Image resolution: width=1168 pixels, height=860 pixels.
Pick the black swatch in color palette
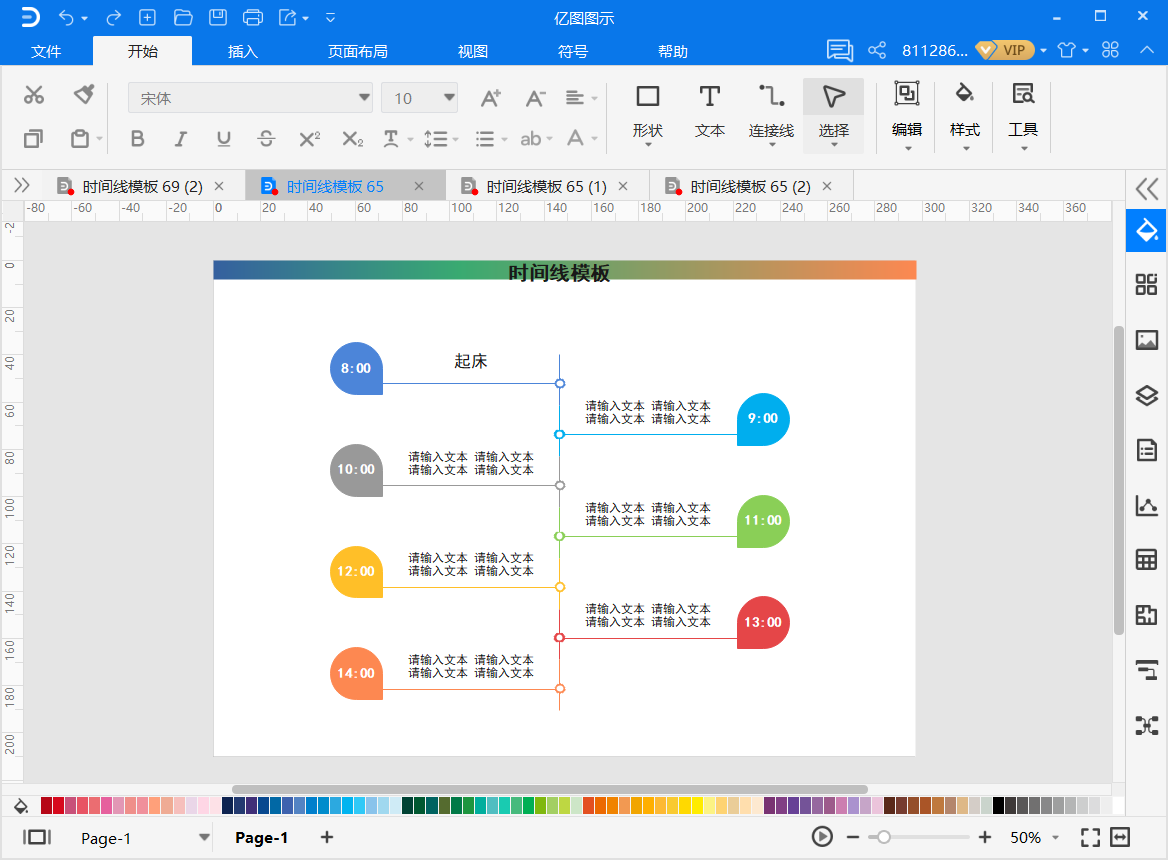(x=998, y=805)
